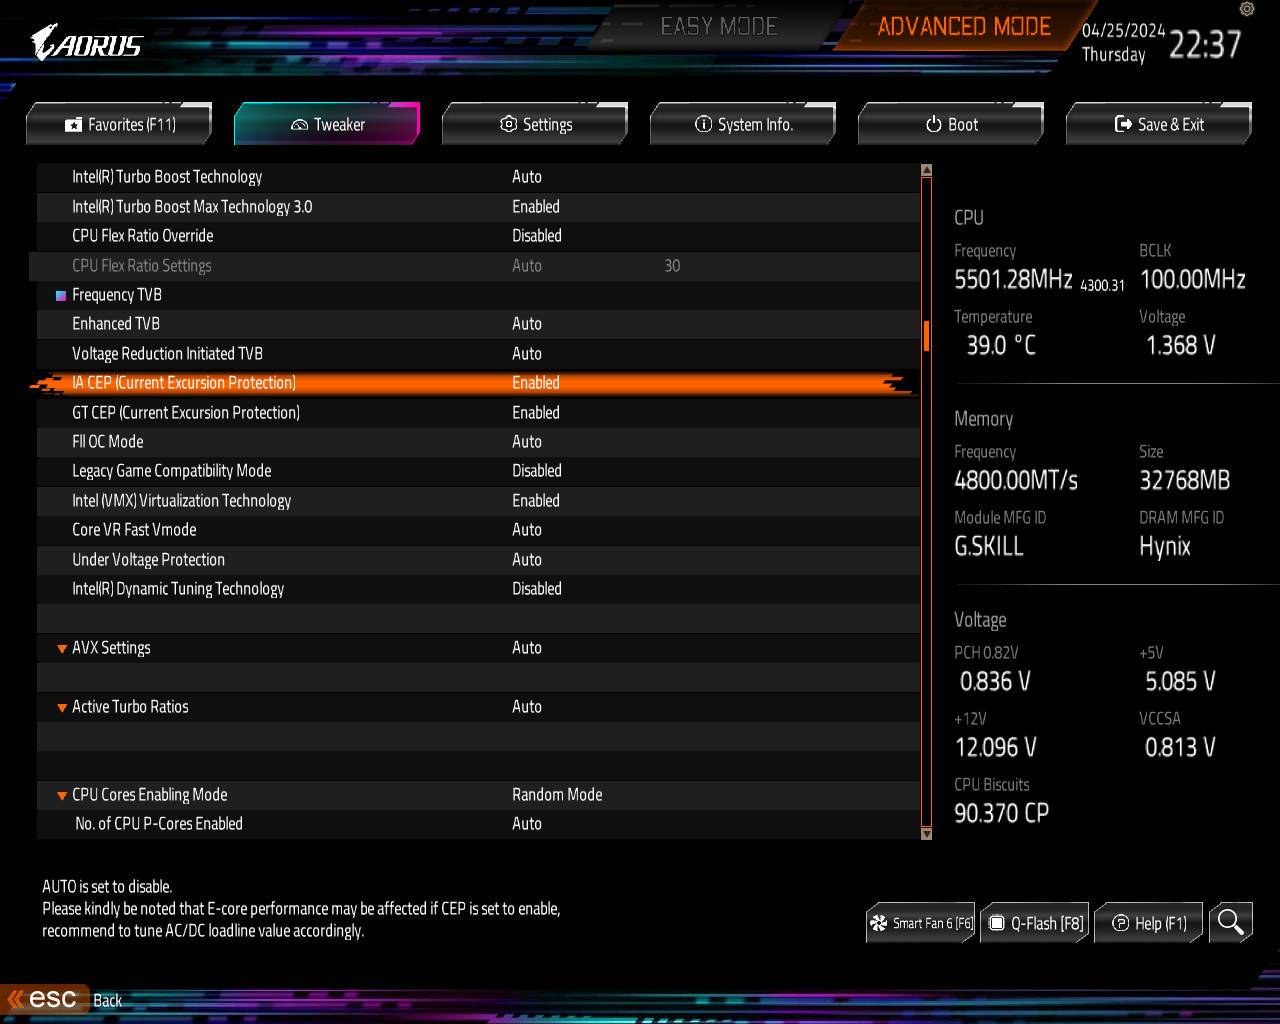The width and height of the screenshot is (1280, 1024).
Task: Change the Intel(R) Turbo Boost Technology Auto value
Action: 527,177
